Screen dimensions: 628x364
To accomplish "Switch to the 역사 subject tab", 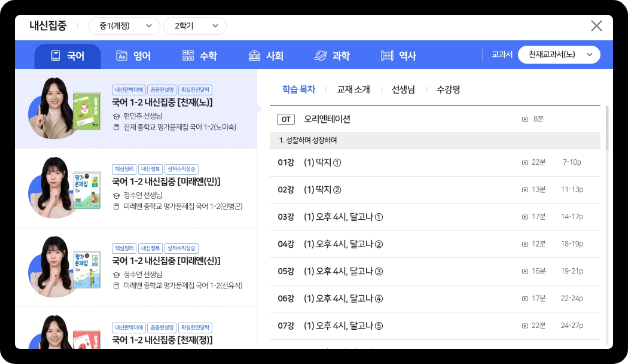I will [399, 56].
